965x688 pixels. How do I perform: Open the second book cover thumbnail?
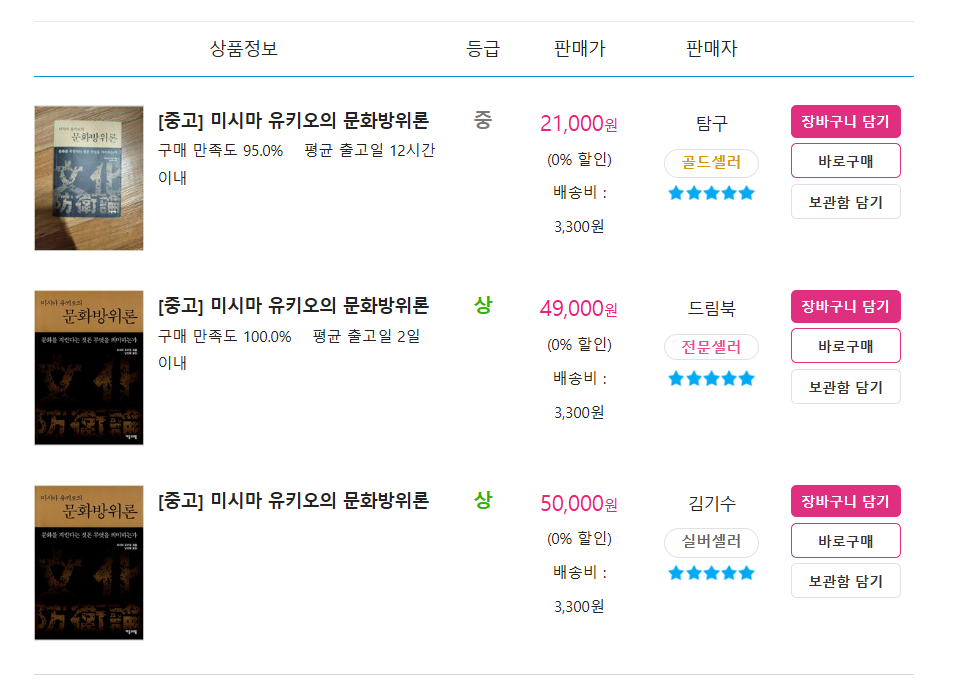pyautogui.click(x=89, y=368)
